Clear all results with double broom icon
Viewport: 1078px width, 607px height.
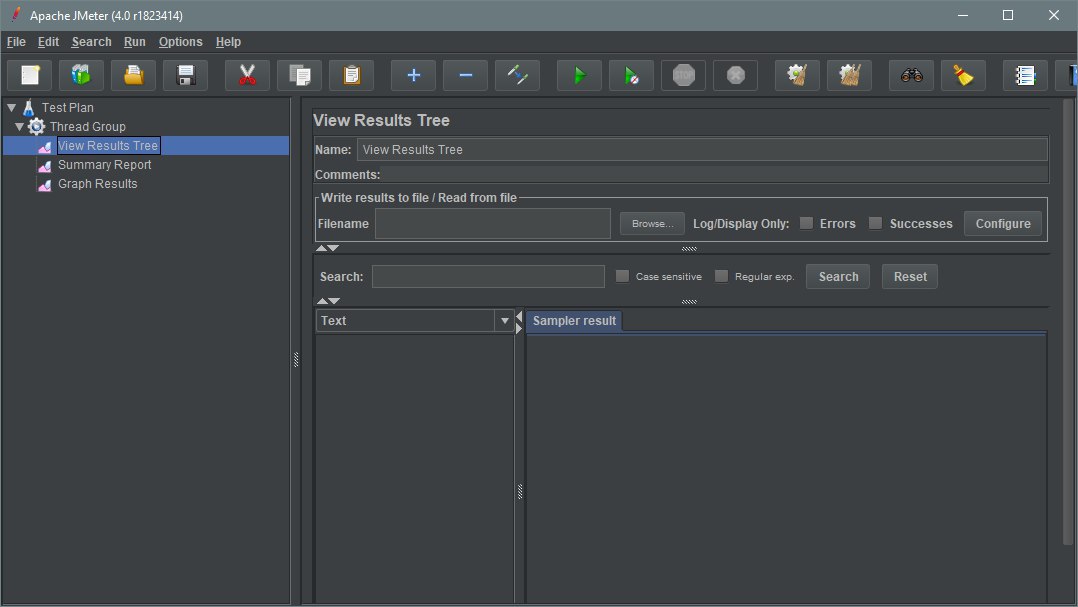pos(849,75)
